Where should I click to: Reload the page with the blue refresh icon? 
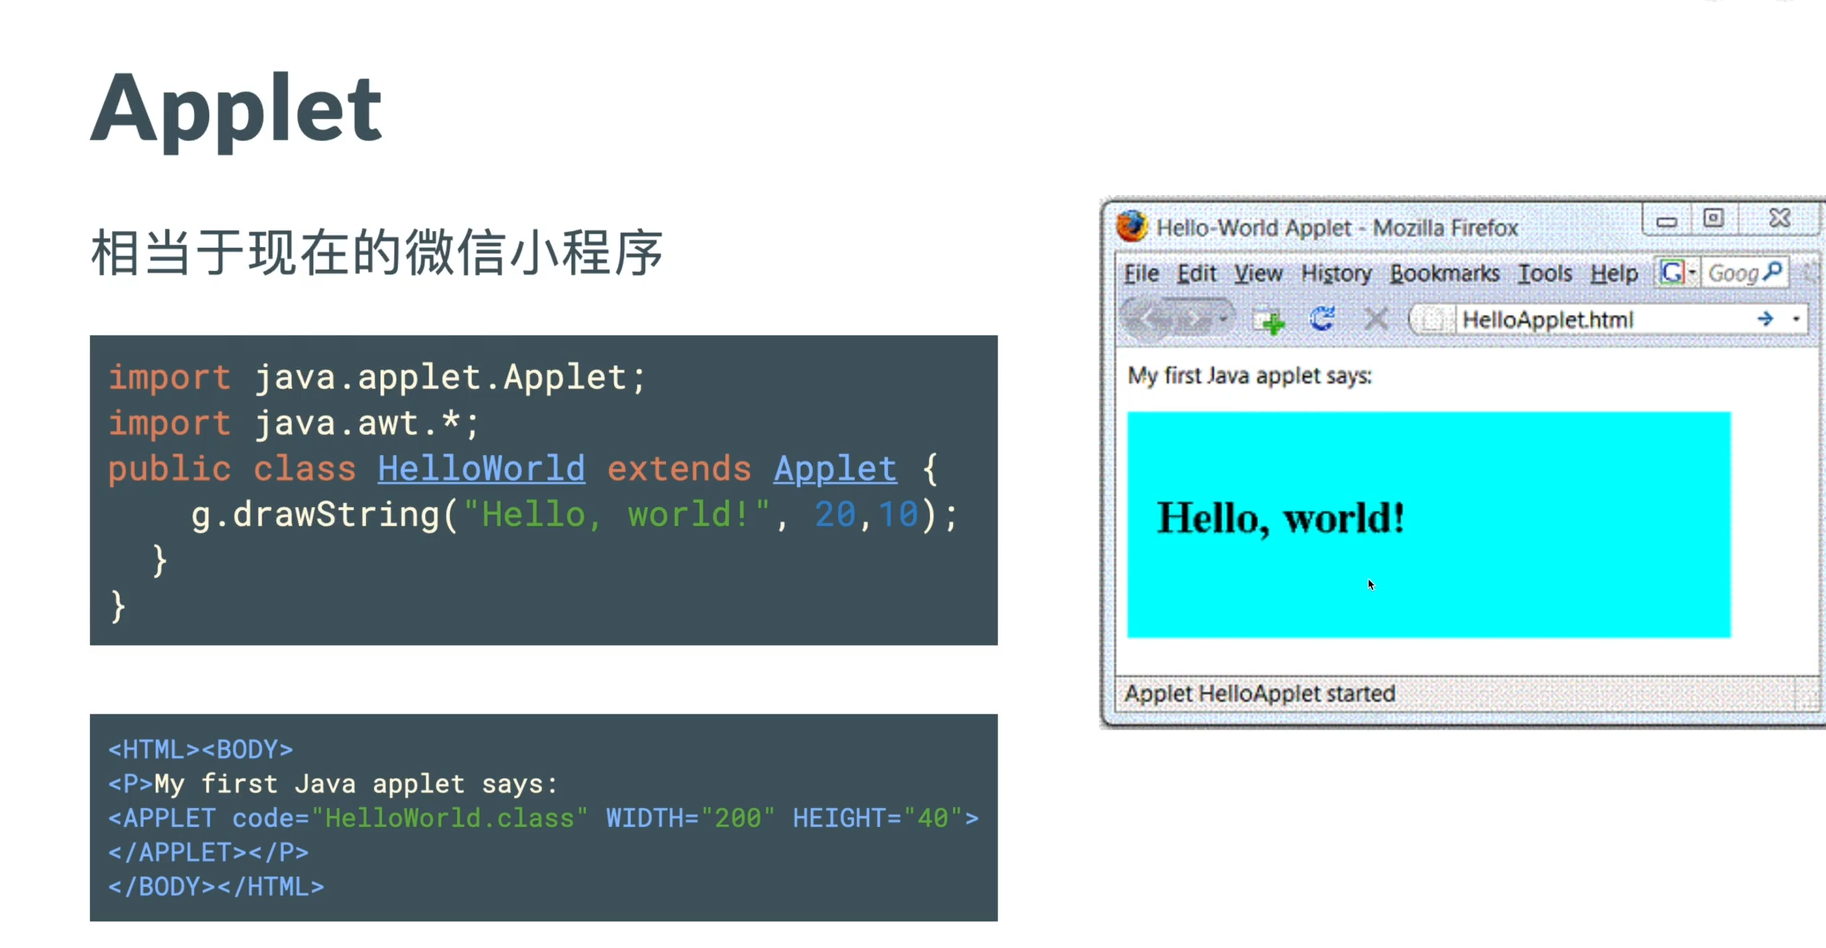pos(1322,319)
